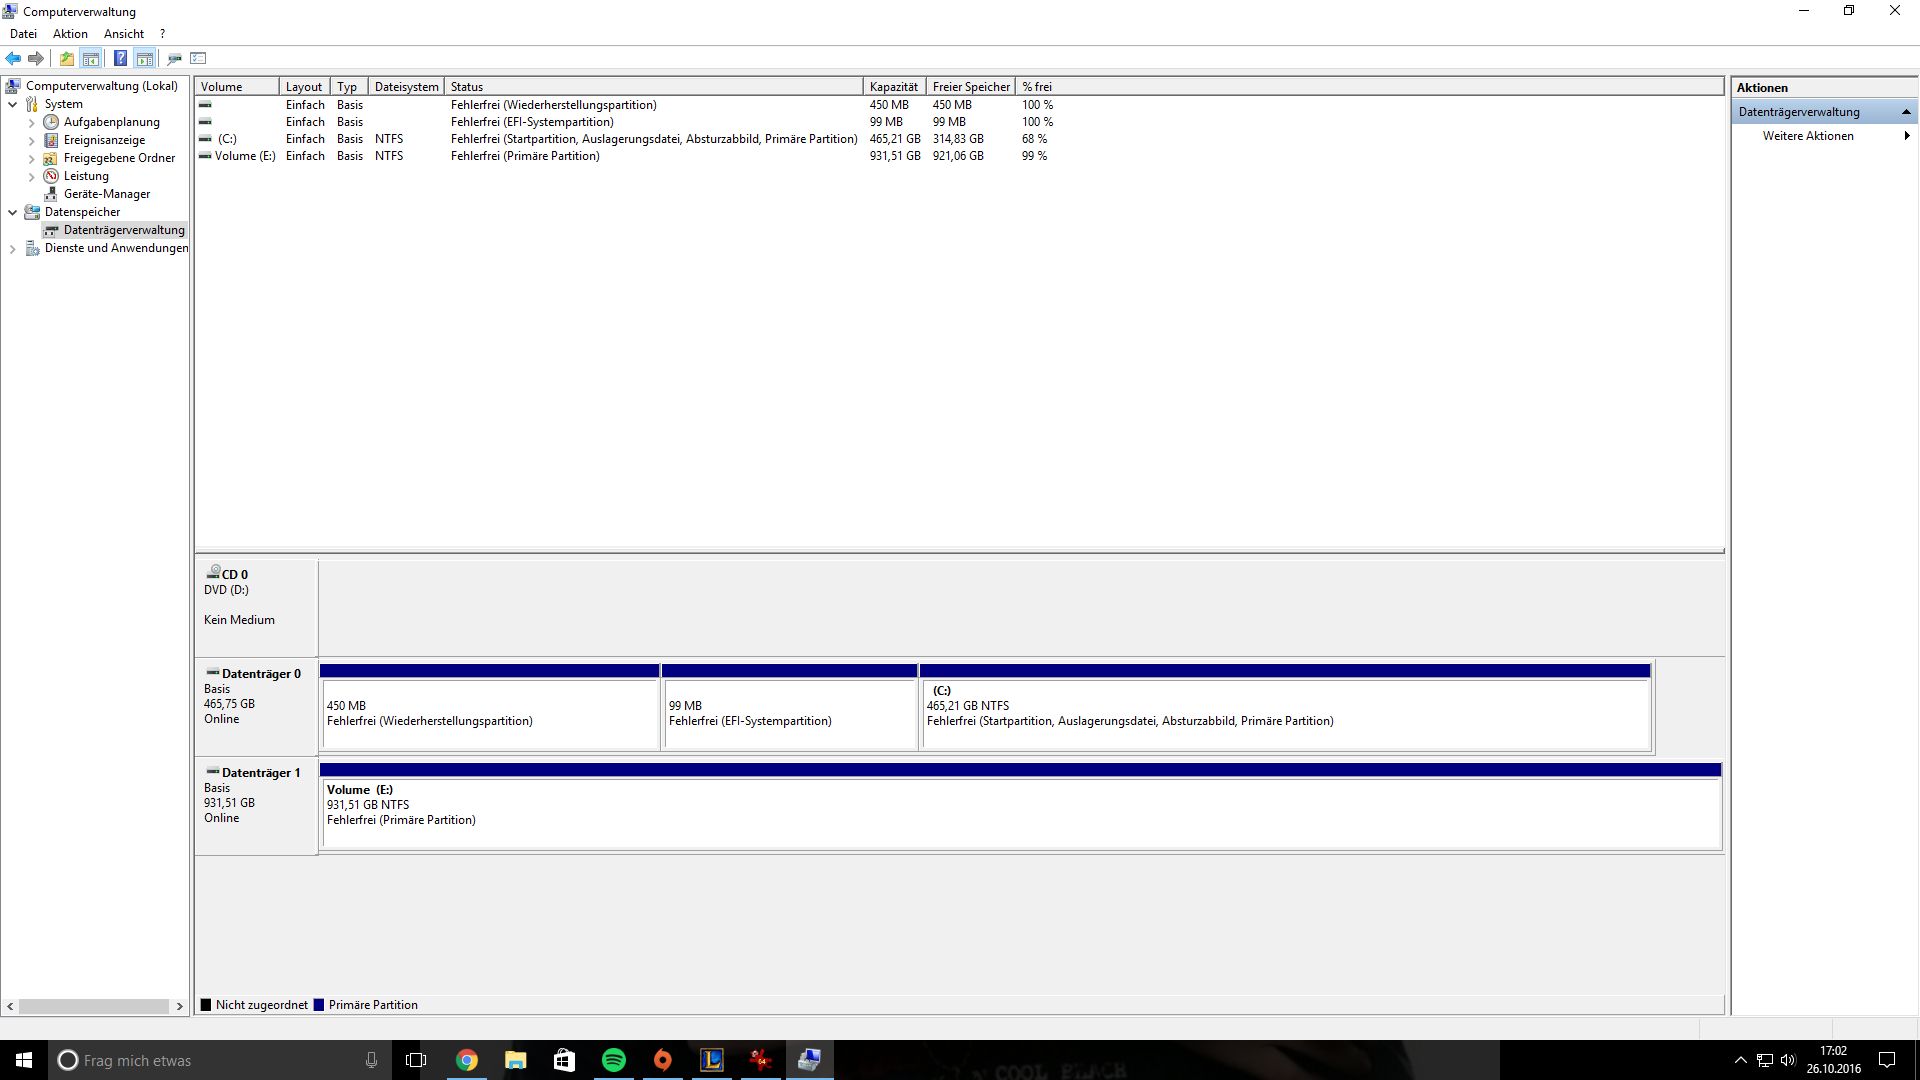
Task: Click the Primäre Partition blue legend swatch
Action: pyautogui.click(x=319, y=1005)
